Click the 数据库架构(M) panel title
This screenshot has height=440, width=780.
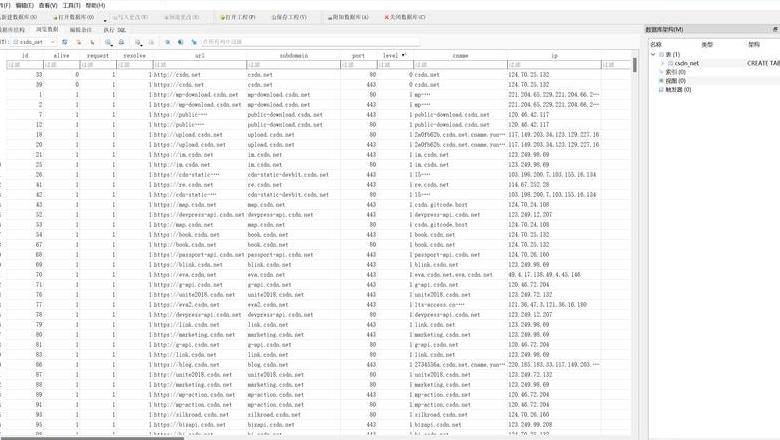tap(664, 29)
